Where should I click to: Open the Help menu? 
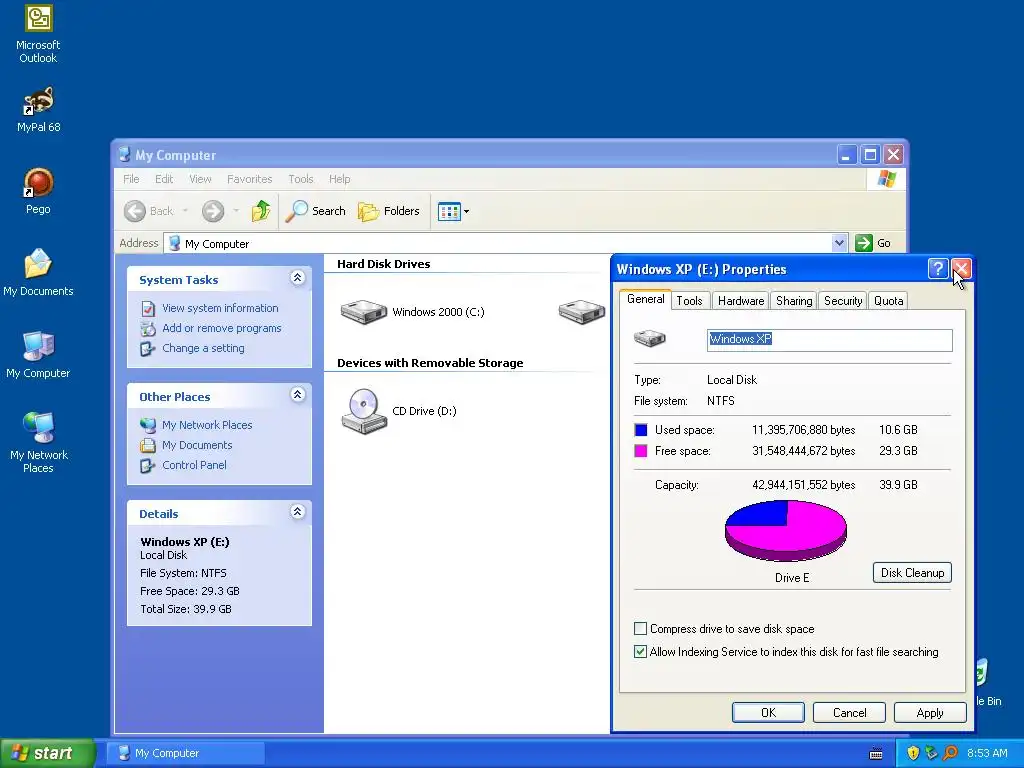pos(340,179)
